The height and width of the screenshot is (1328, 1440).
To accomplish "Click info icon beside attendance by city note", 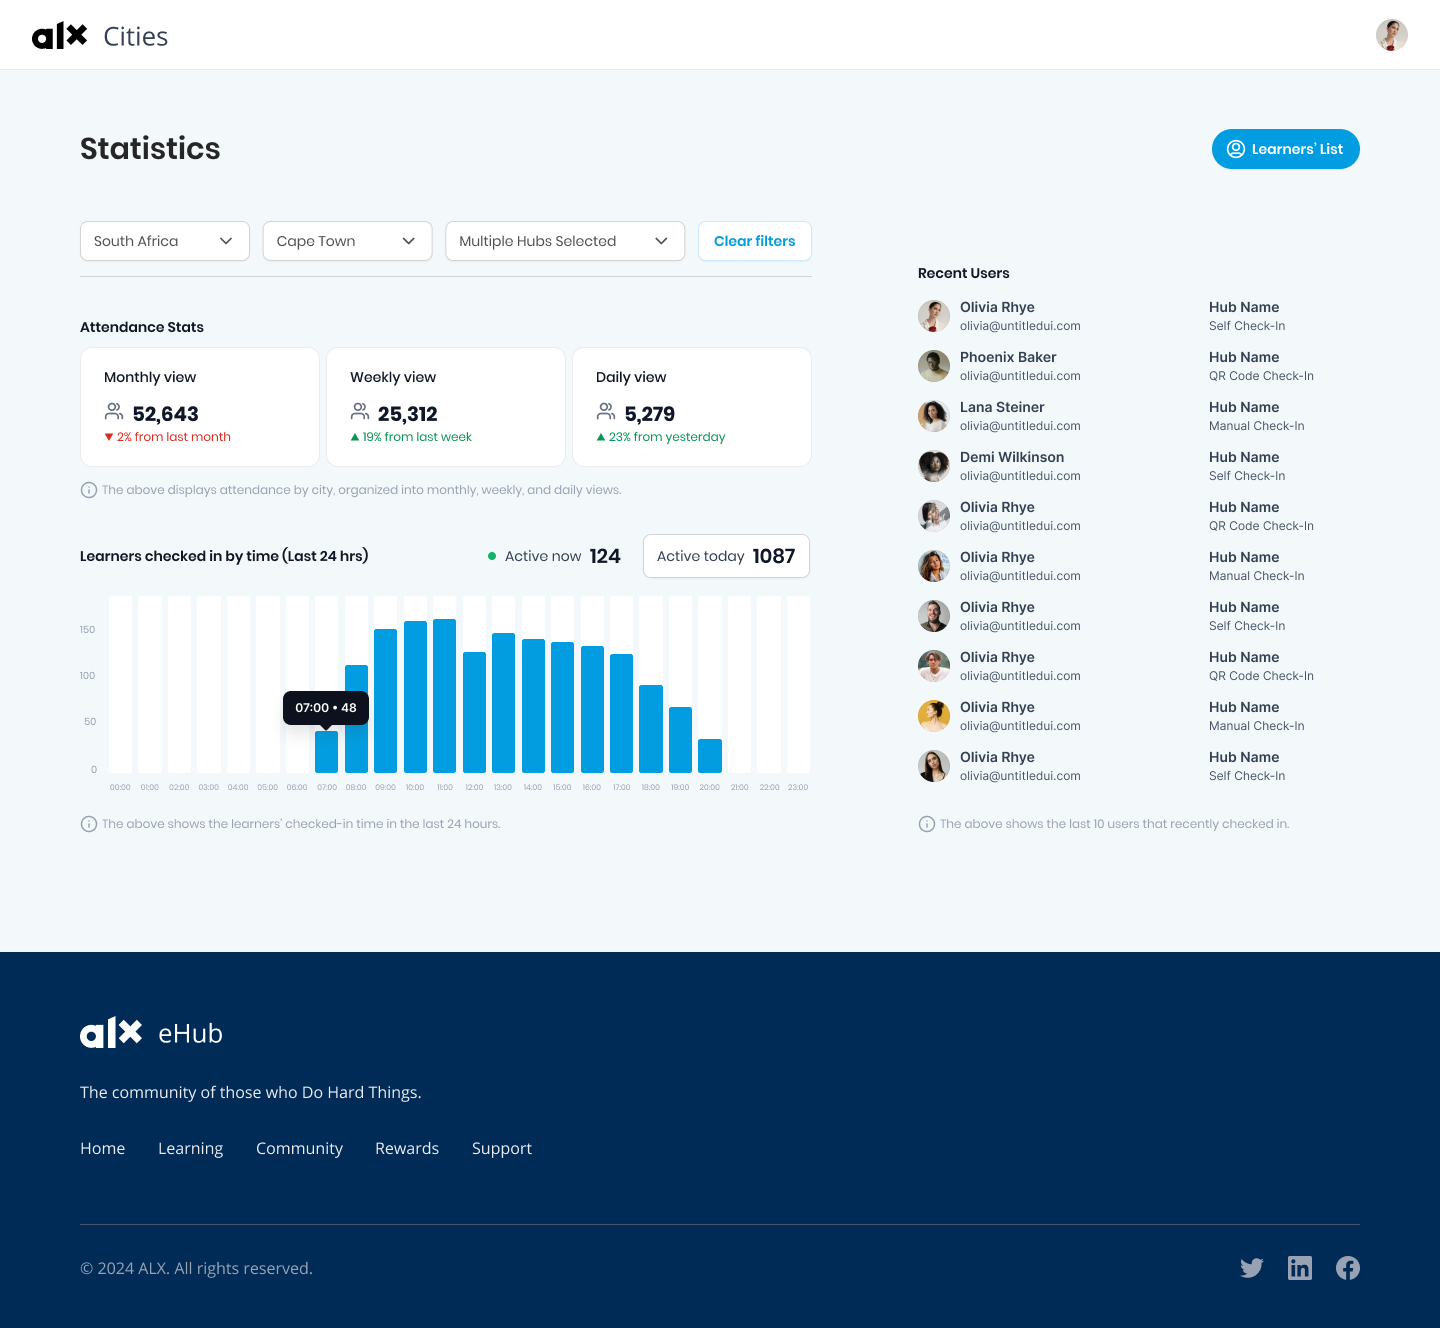I will pos(89,490).
